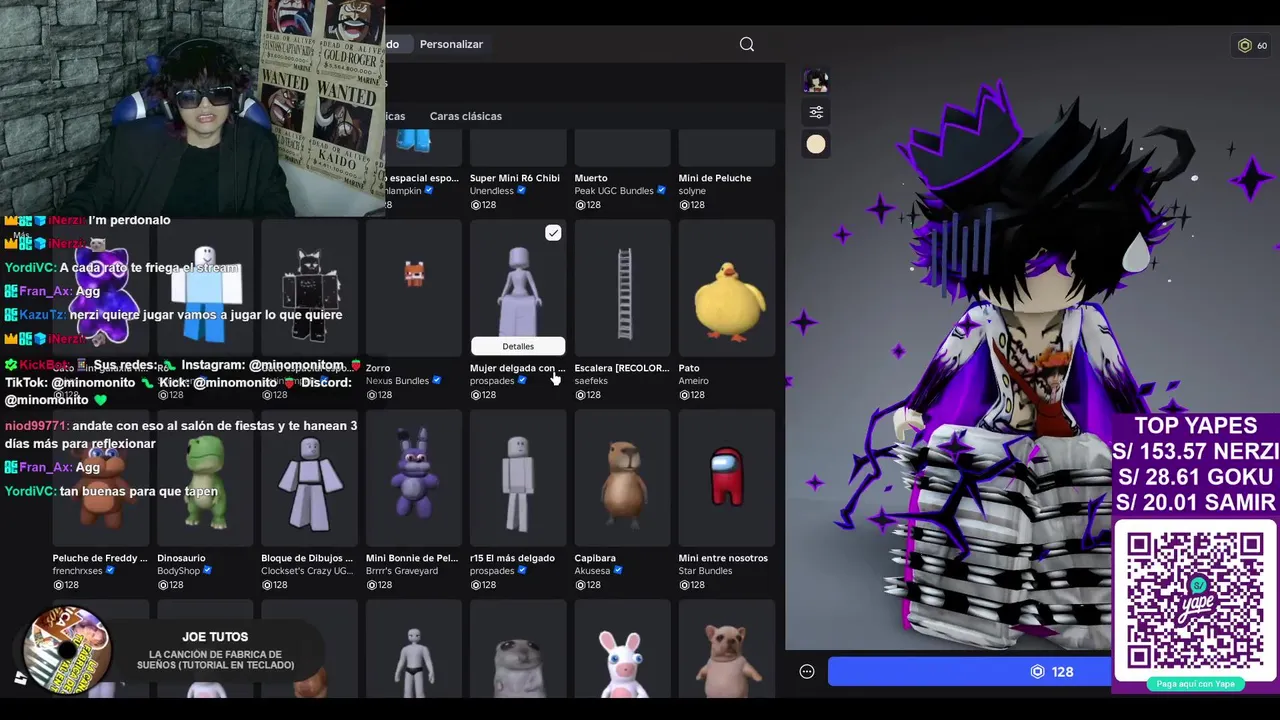This screenshot has height=720, width=1280.
Task: Select the Escalera ladder bundle thumbnail
Action: click(x=622, y=288)
